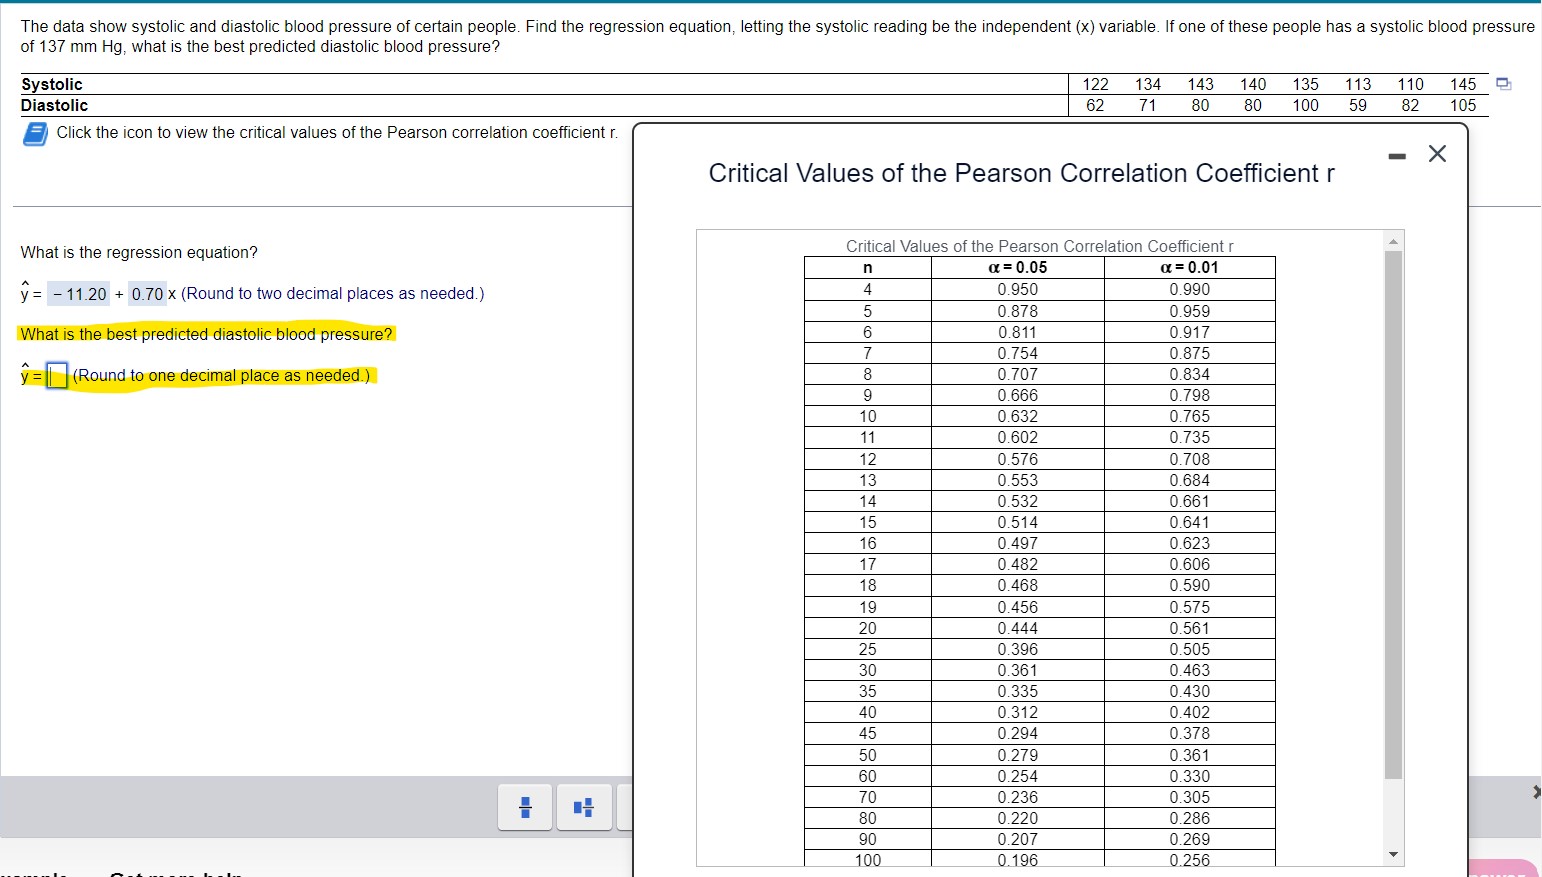Click critical value 0.602
Screen dimensions: 1542x877
click(1018, 437)
